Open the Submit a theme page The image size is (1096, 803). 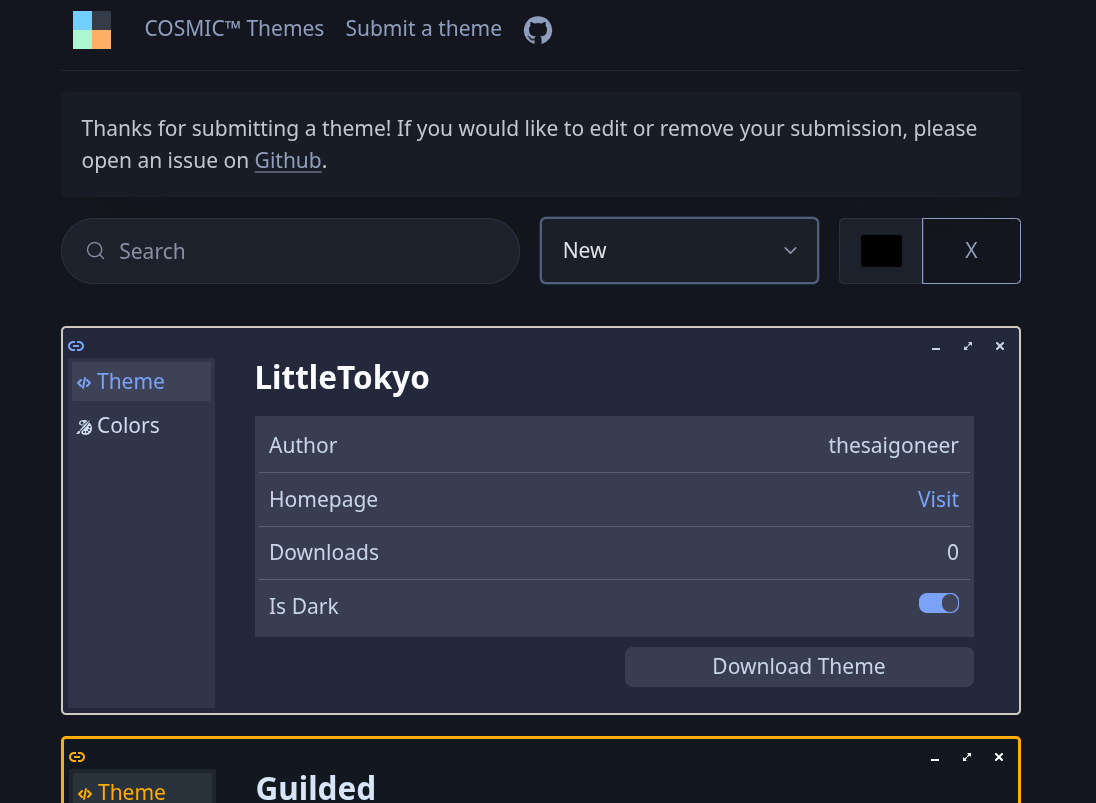pyautogui.click(x=423, y=29)
